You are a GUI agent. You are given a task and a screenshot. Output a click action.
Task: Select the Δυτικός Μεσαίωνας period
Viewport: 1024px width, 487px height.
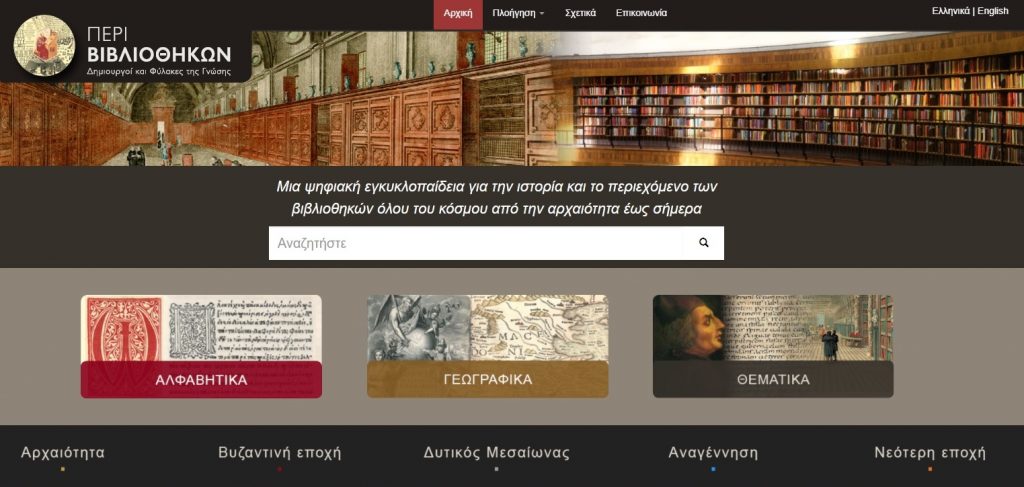(x=496, y=453)
